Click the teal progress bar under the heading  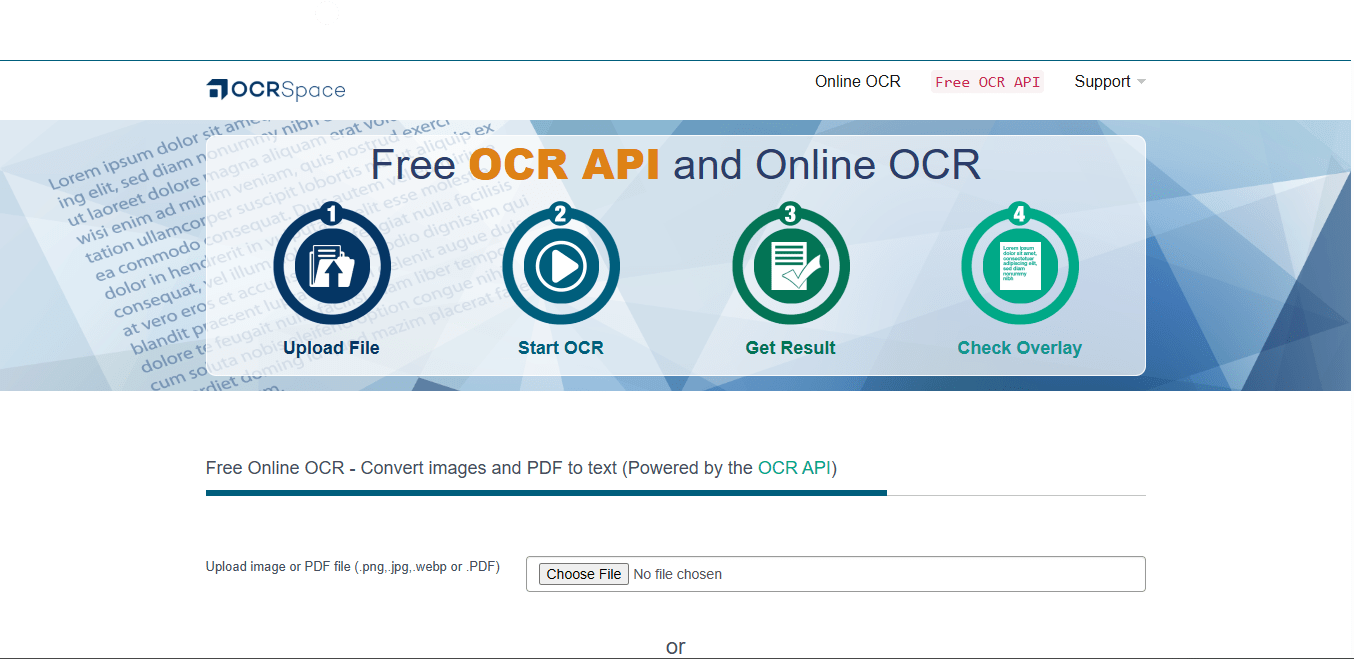pyautogui.click(x=545, y=492)
